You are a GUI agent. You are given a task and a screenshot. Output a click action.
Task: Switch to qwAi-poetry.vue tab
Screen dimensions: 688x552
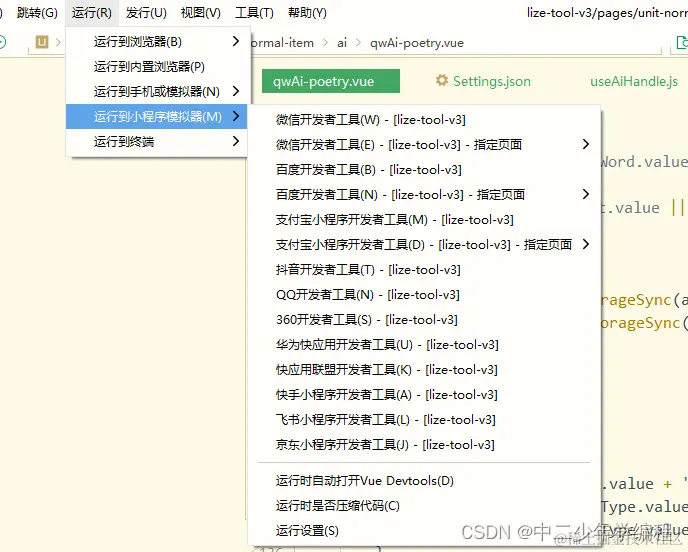(x=331, y=81)
